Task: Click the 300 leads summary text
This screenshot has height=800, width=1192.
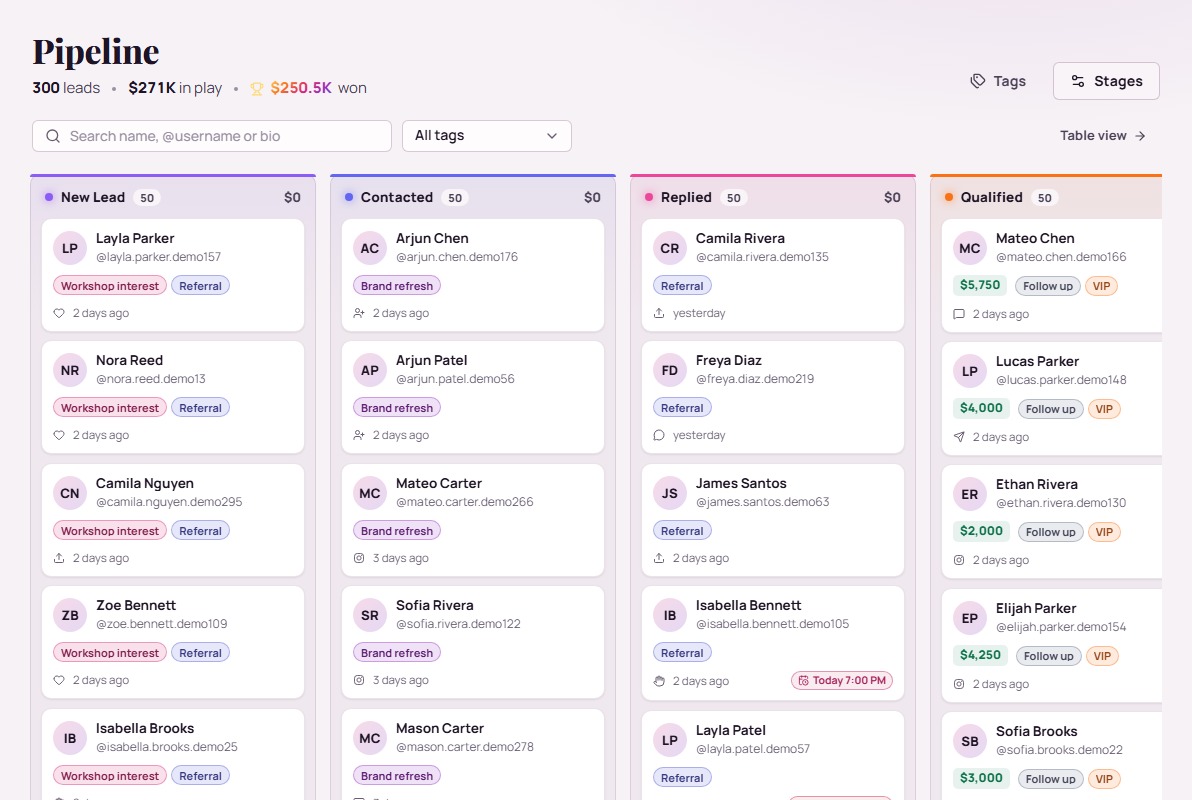Action: [66, 88]
